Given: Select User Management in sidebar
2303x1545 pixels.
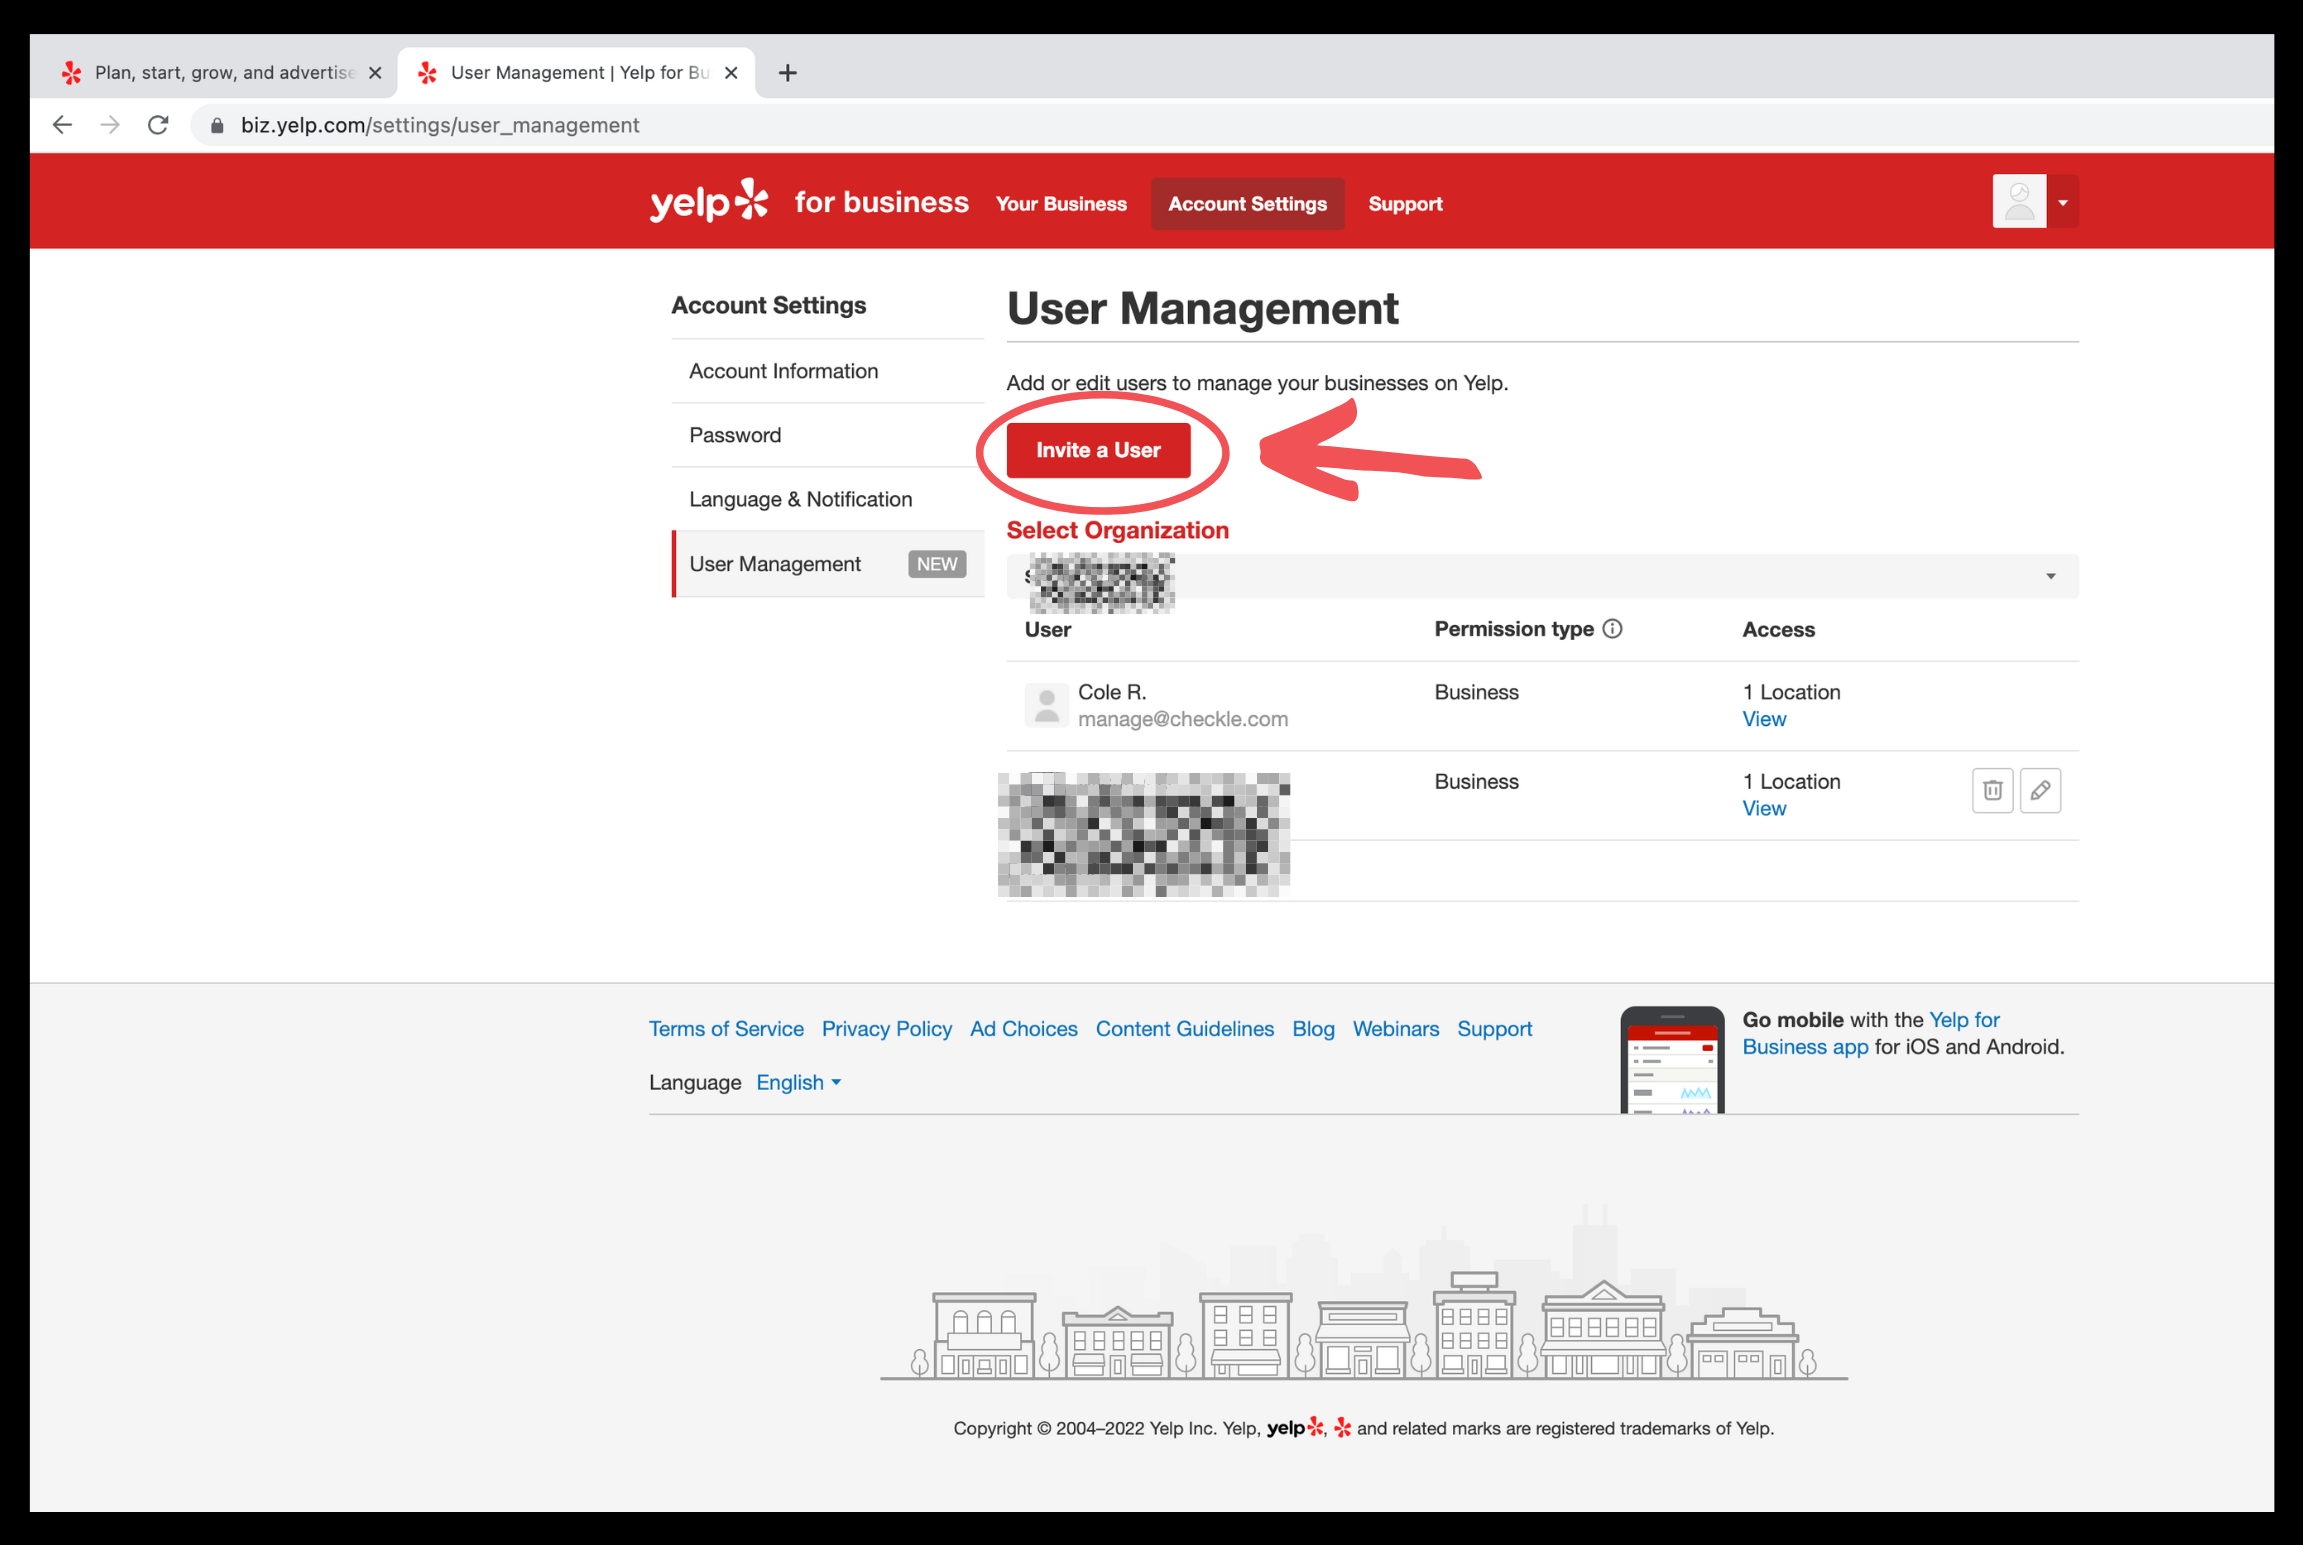Looking at the screenshot, I should tap(828, 564).
